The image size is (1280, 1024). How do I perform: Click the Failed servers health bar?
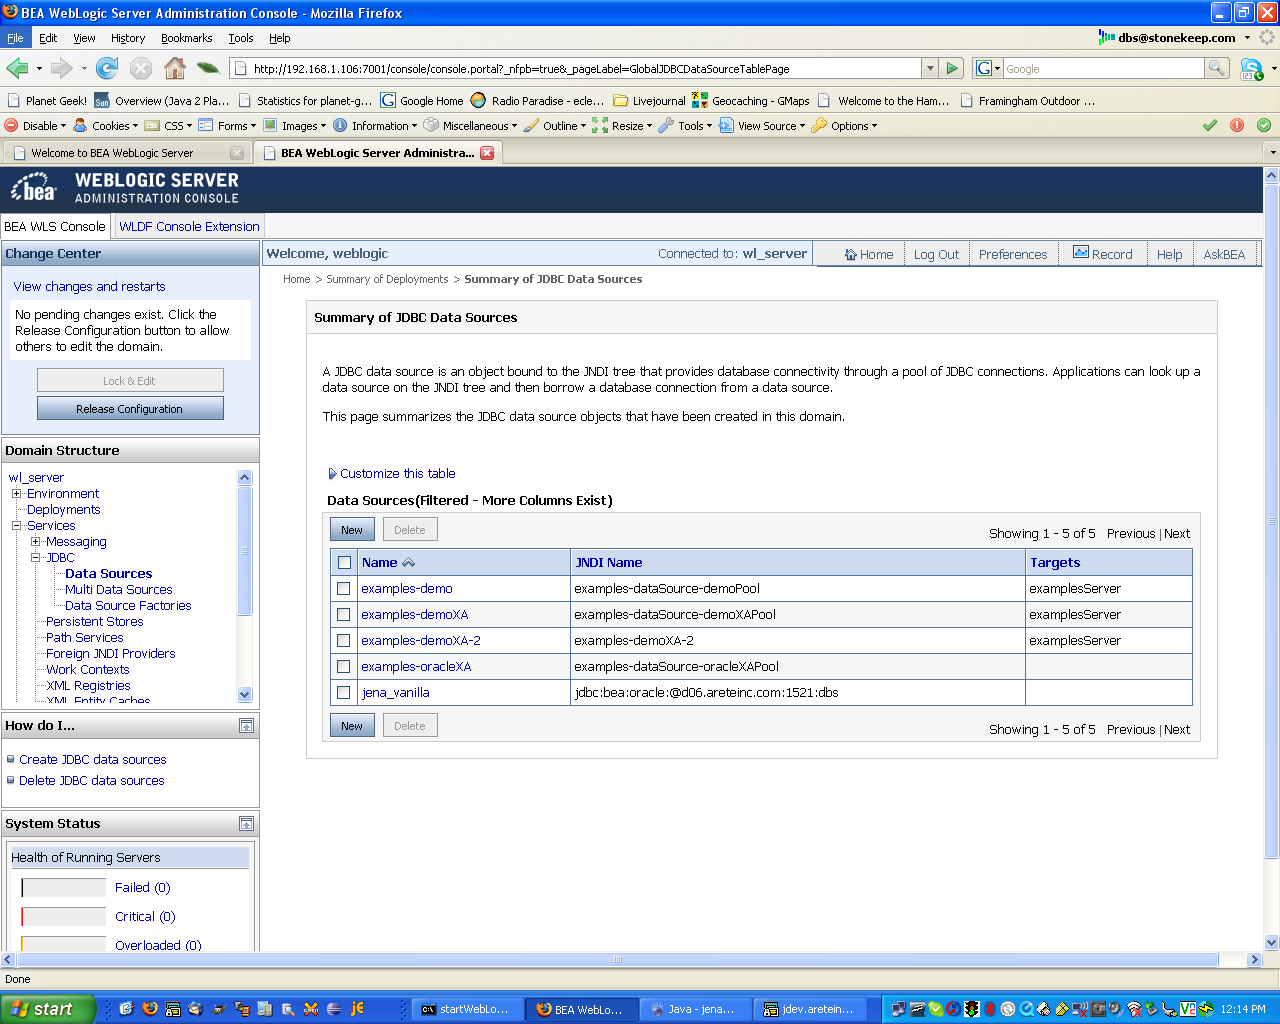click(64, 888)
